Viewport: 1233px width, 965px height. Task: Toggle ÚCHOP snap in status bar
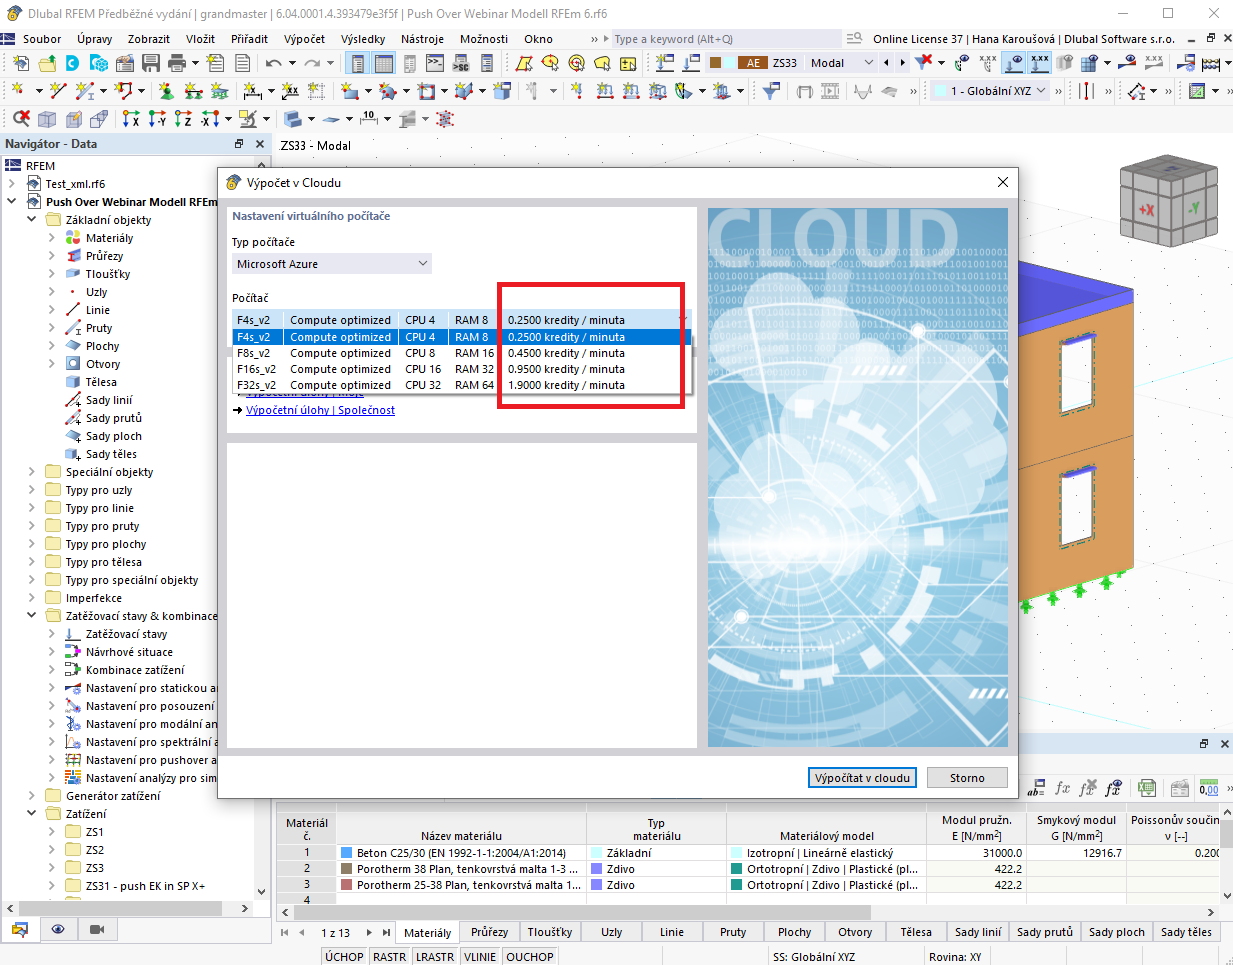pyautogui.click(x=344, y=957)
